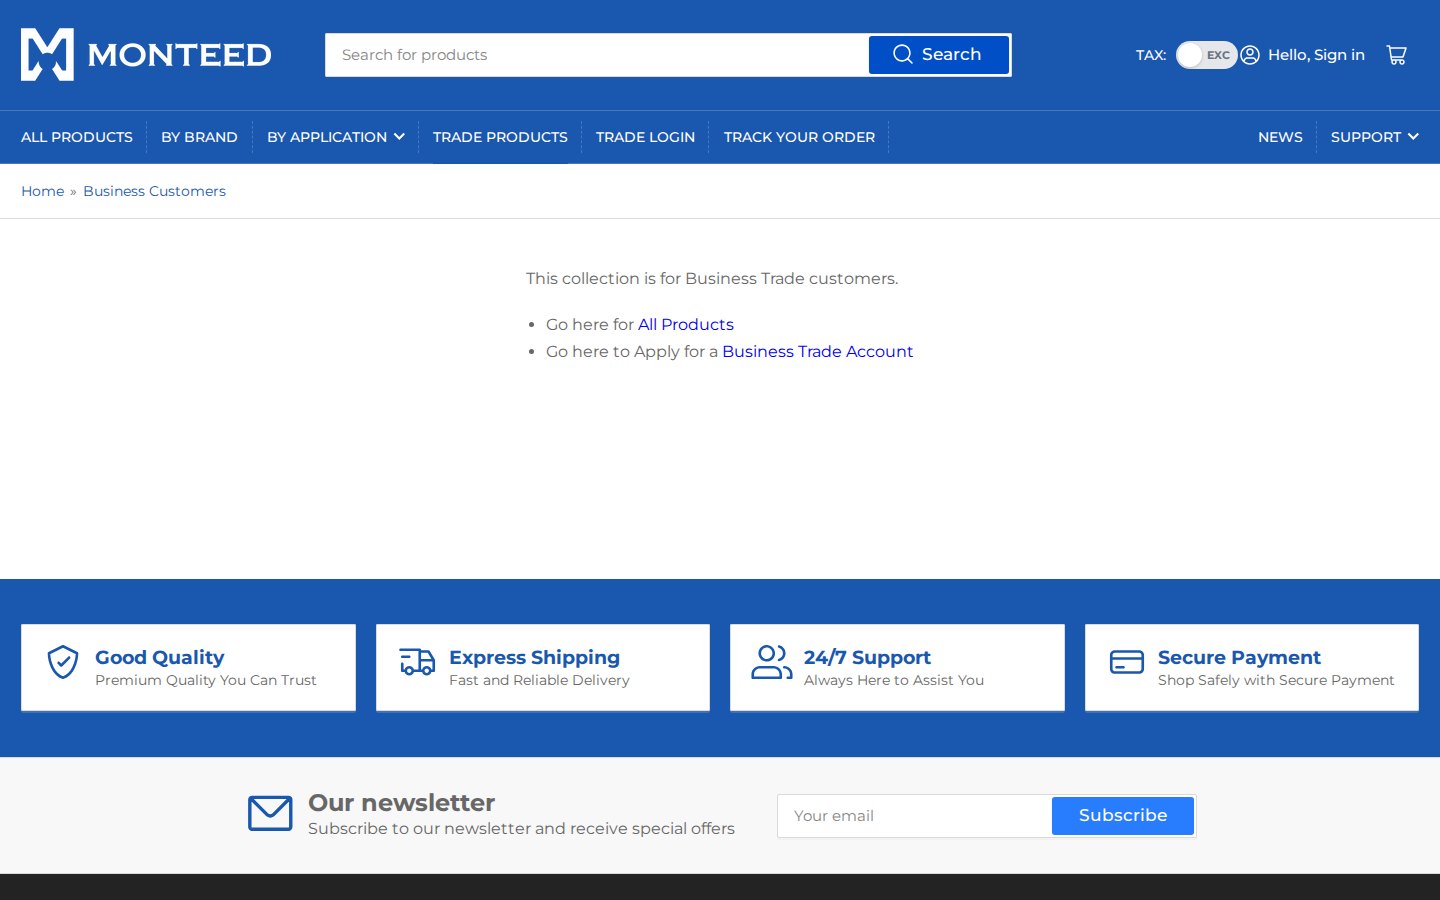Subscribe to the newsletter

tap(1123, 816)
